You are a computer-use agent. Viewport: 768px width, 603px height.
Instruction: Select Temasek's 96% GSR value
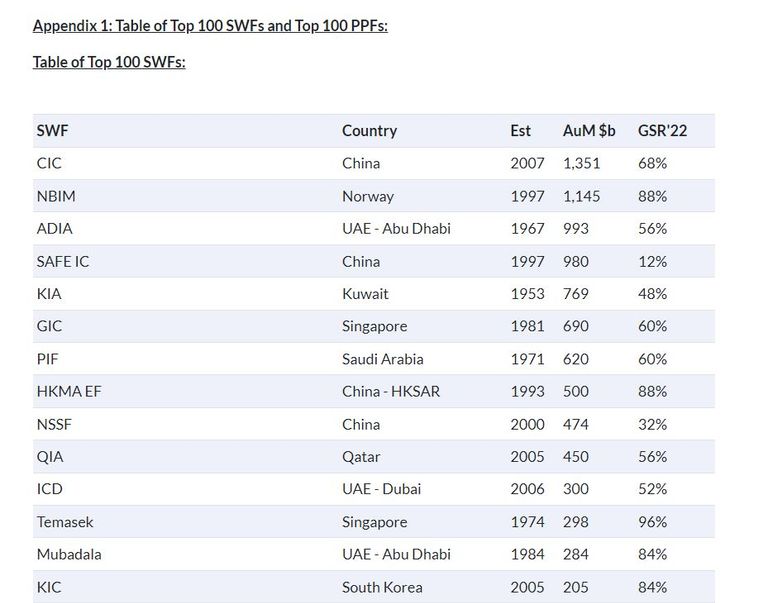[x=652, y=522]
